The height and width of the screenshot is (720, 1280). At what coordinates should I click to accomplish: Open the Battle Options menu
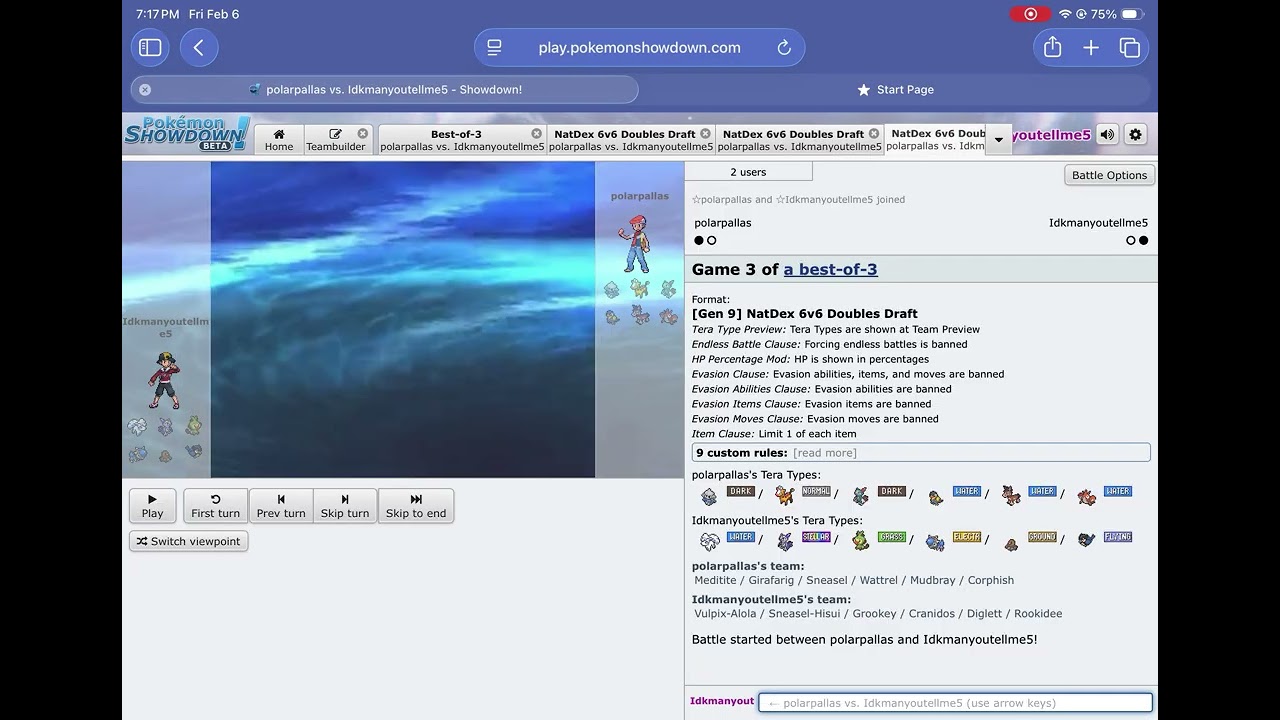pos(1109,175)
